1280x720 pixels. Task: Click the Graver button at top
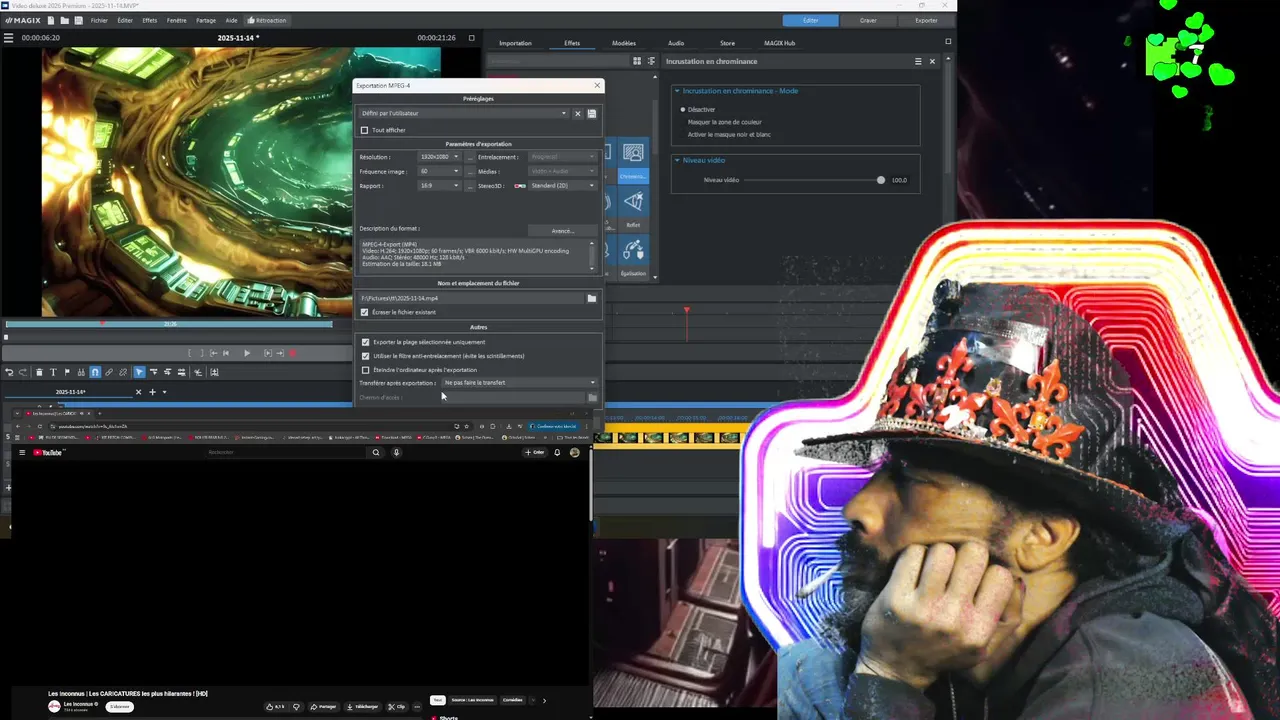tap(868, 20)
